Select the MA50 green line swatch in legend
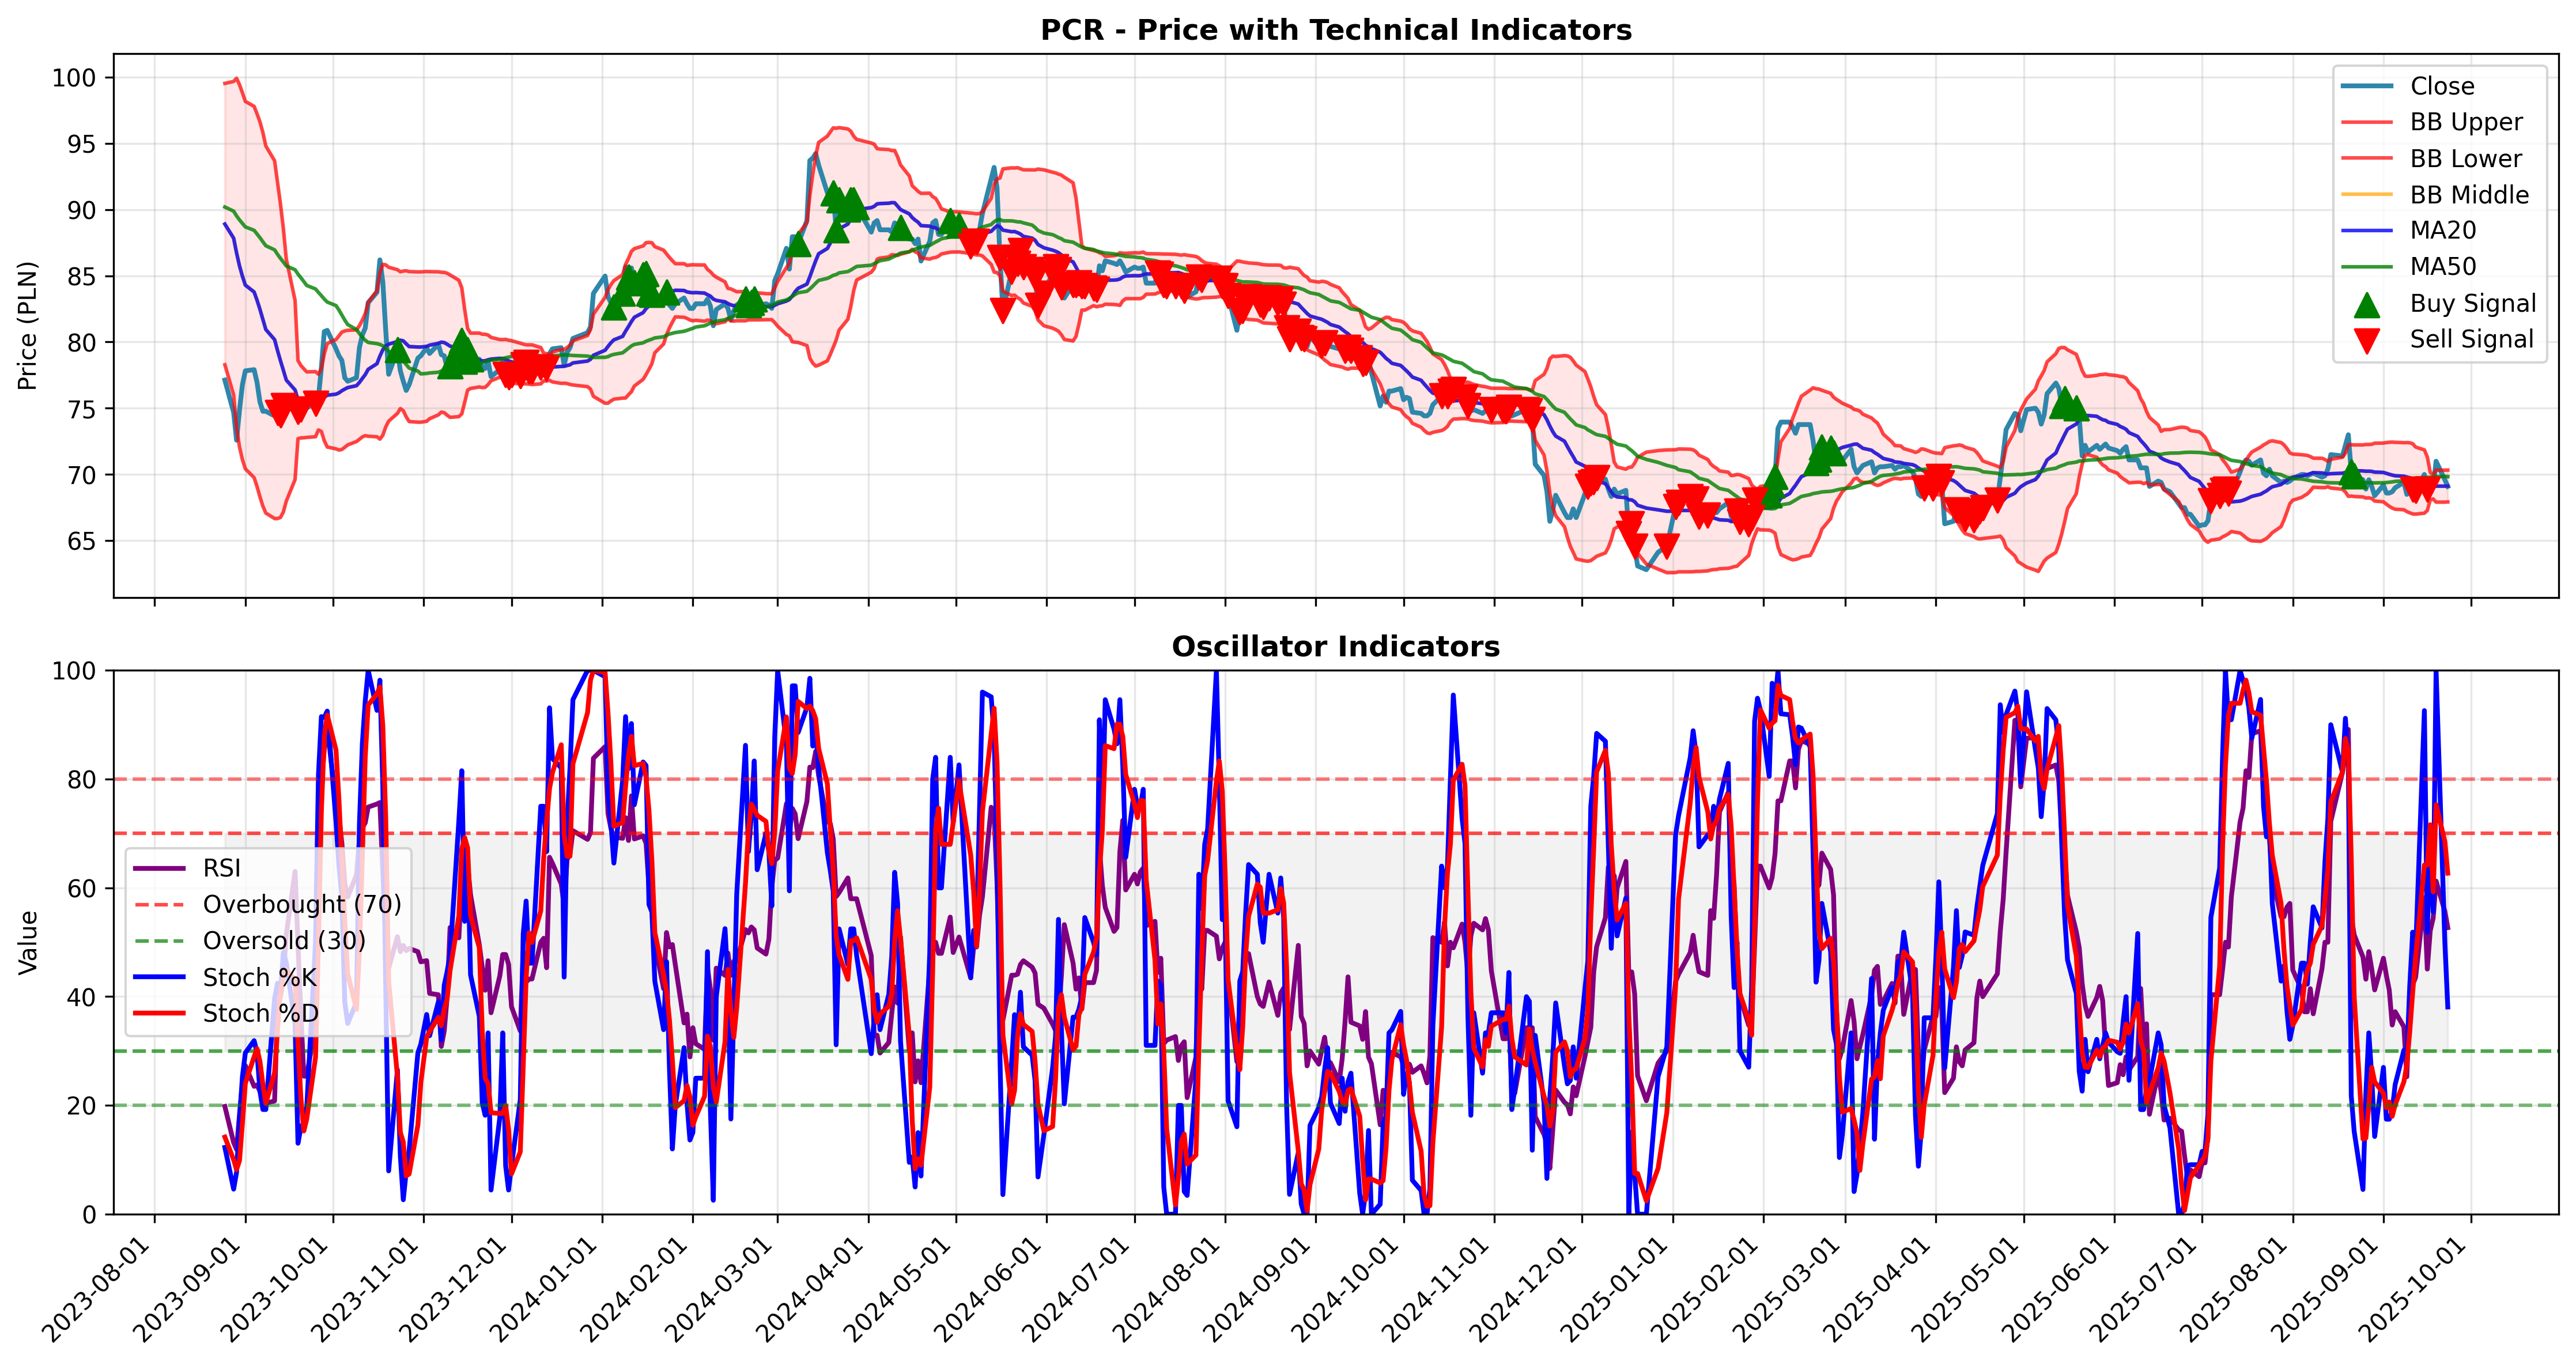 2367,267
